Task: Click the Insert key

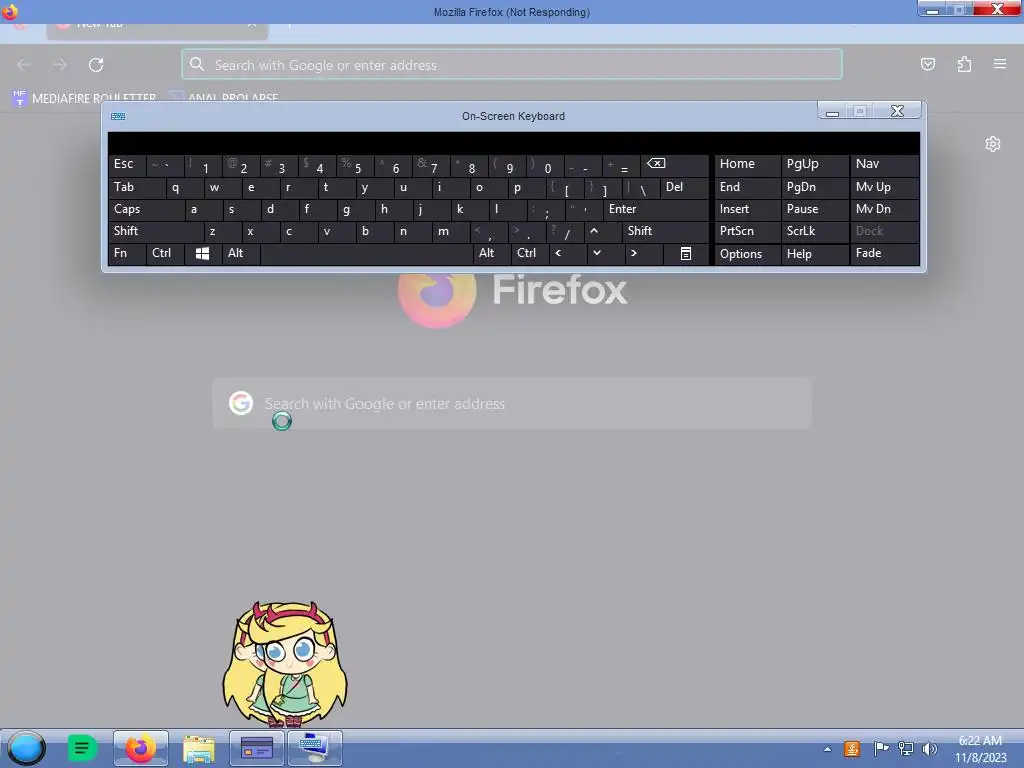Action: point(747,210)
